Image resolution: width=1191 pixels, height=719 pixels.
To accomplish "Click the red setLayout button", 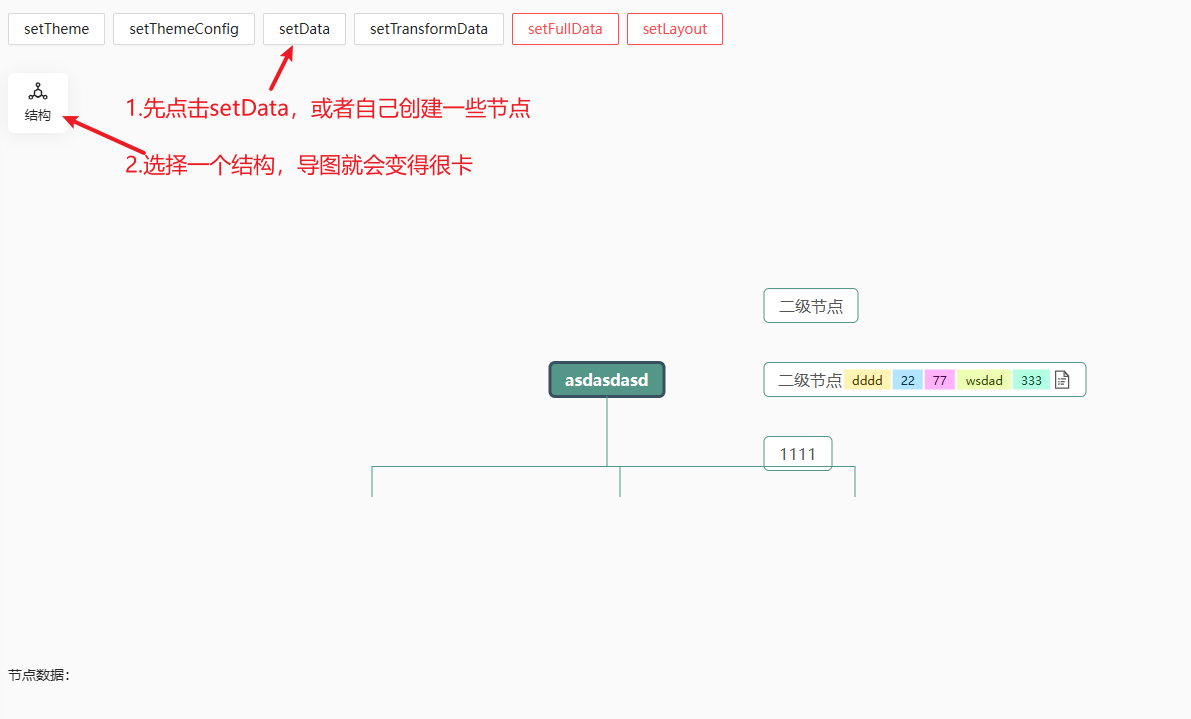I will point(675,29).
